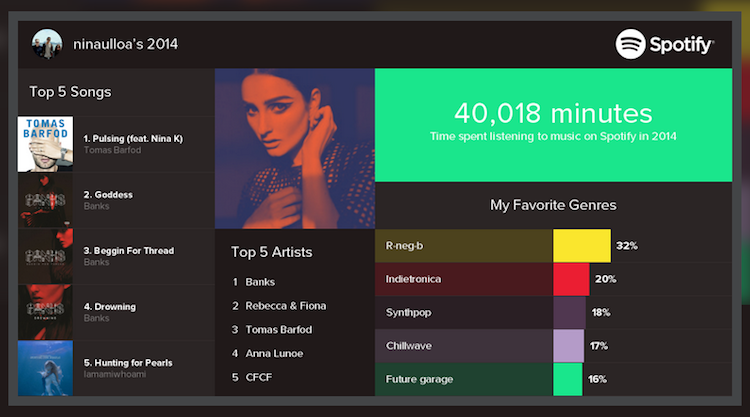Select the "Top 5 Songs" heading
This screenshot has height=417, width=750.
point(70,92)
